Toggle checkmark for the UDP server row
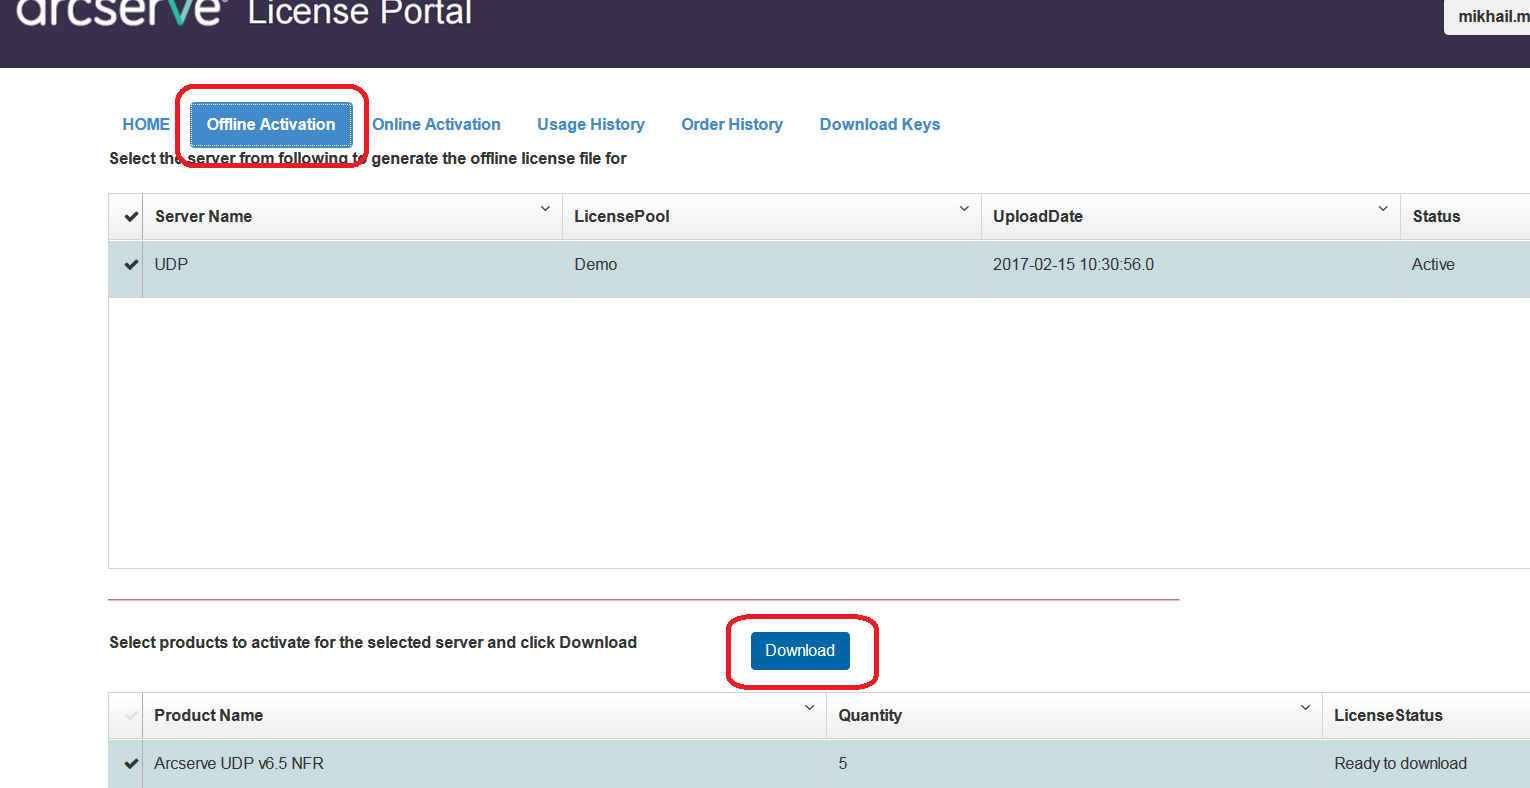 (x=130, y=265)
